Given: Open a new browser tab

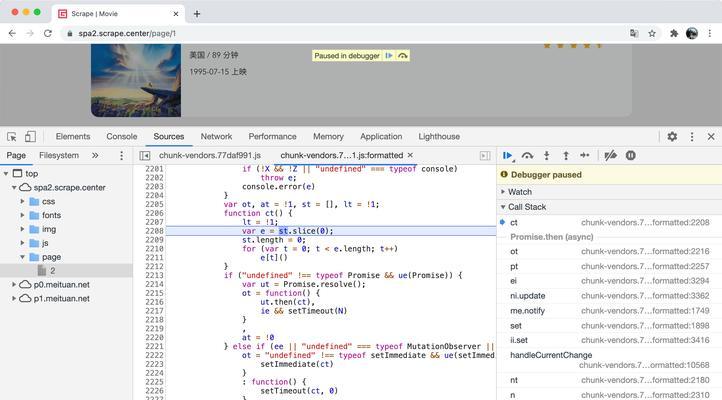Looking at the screenshot, I should [x=197, y=14].
